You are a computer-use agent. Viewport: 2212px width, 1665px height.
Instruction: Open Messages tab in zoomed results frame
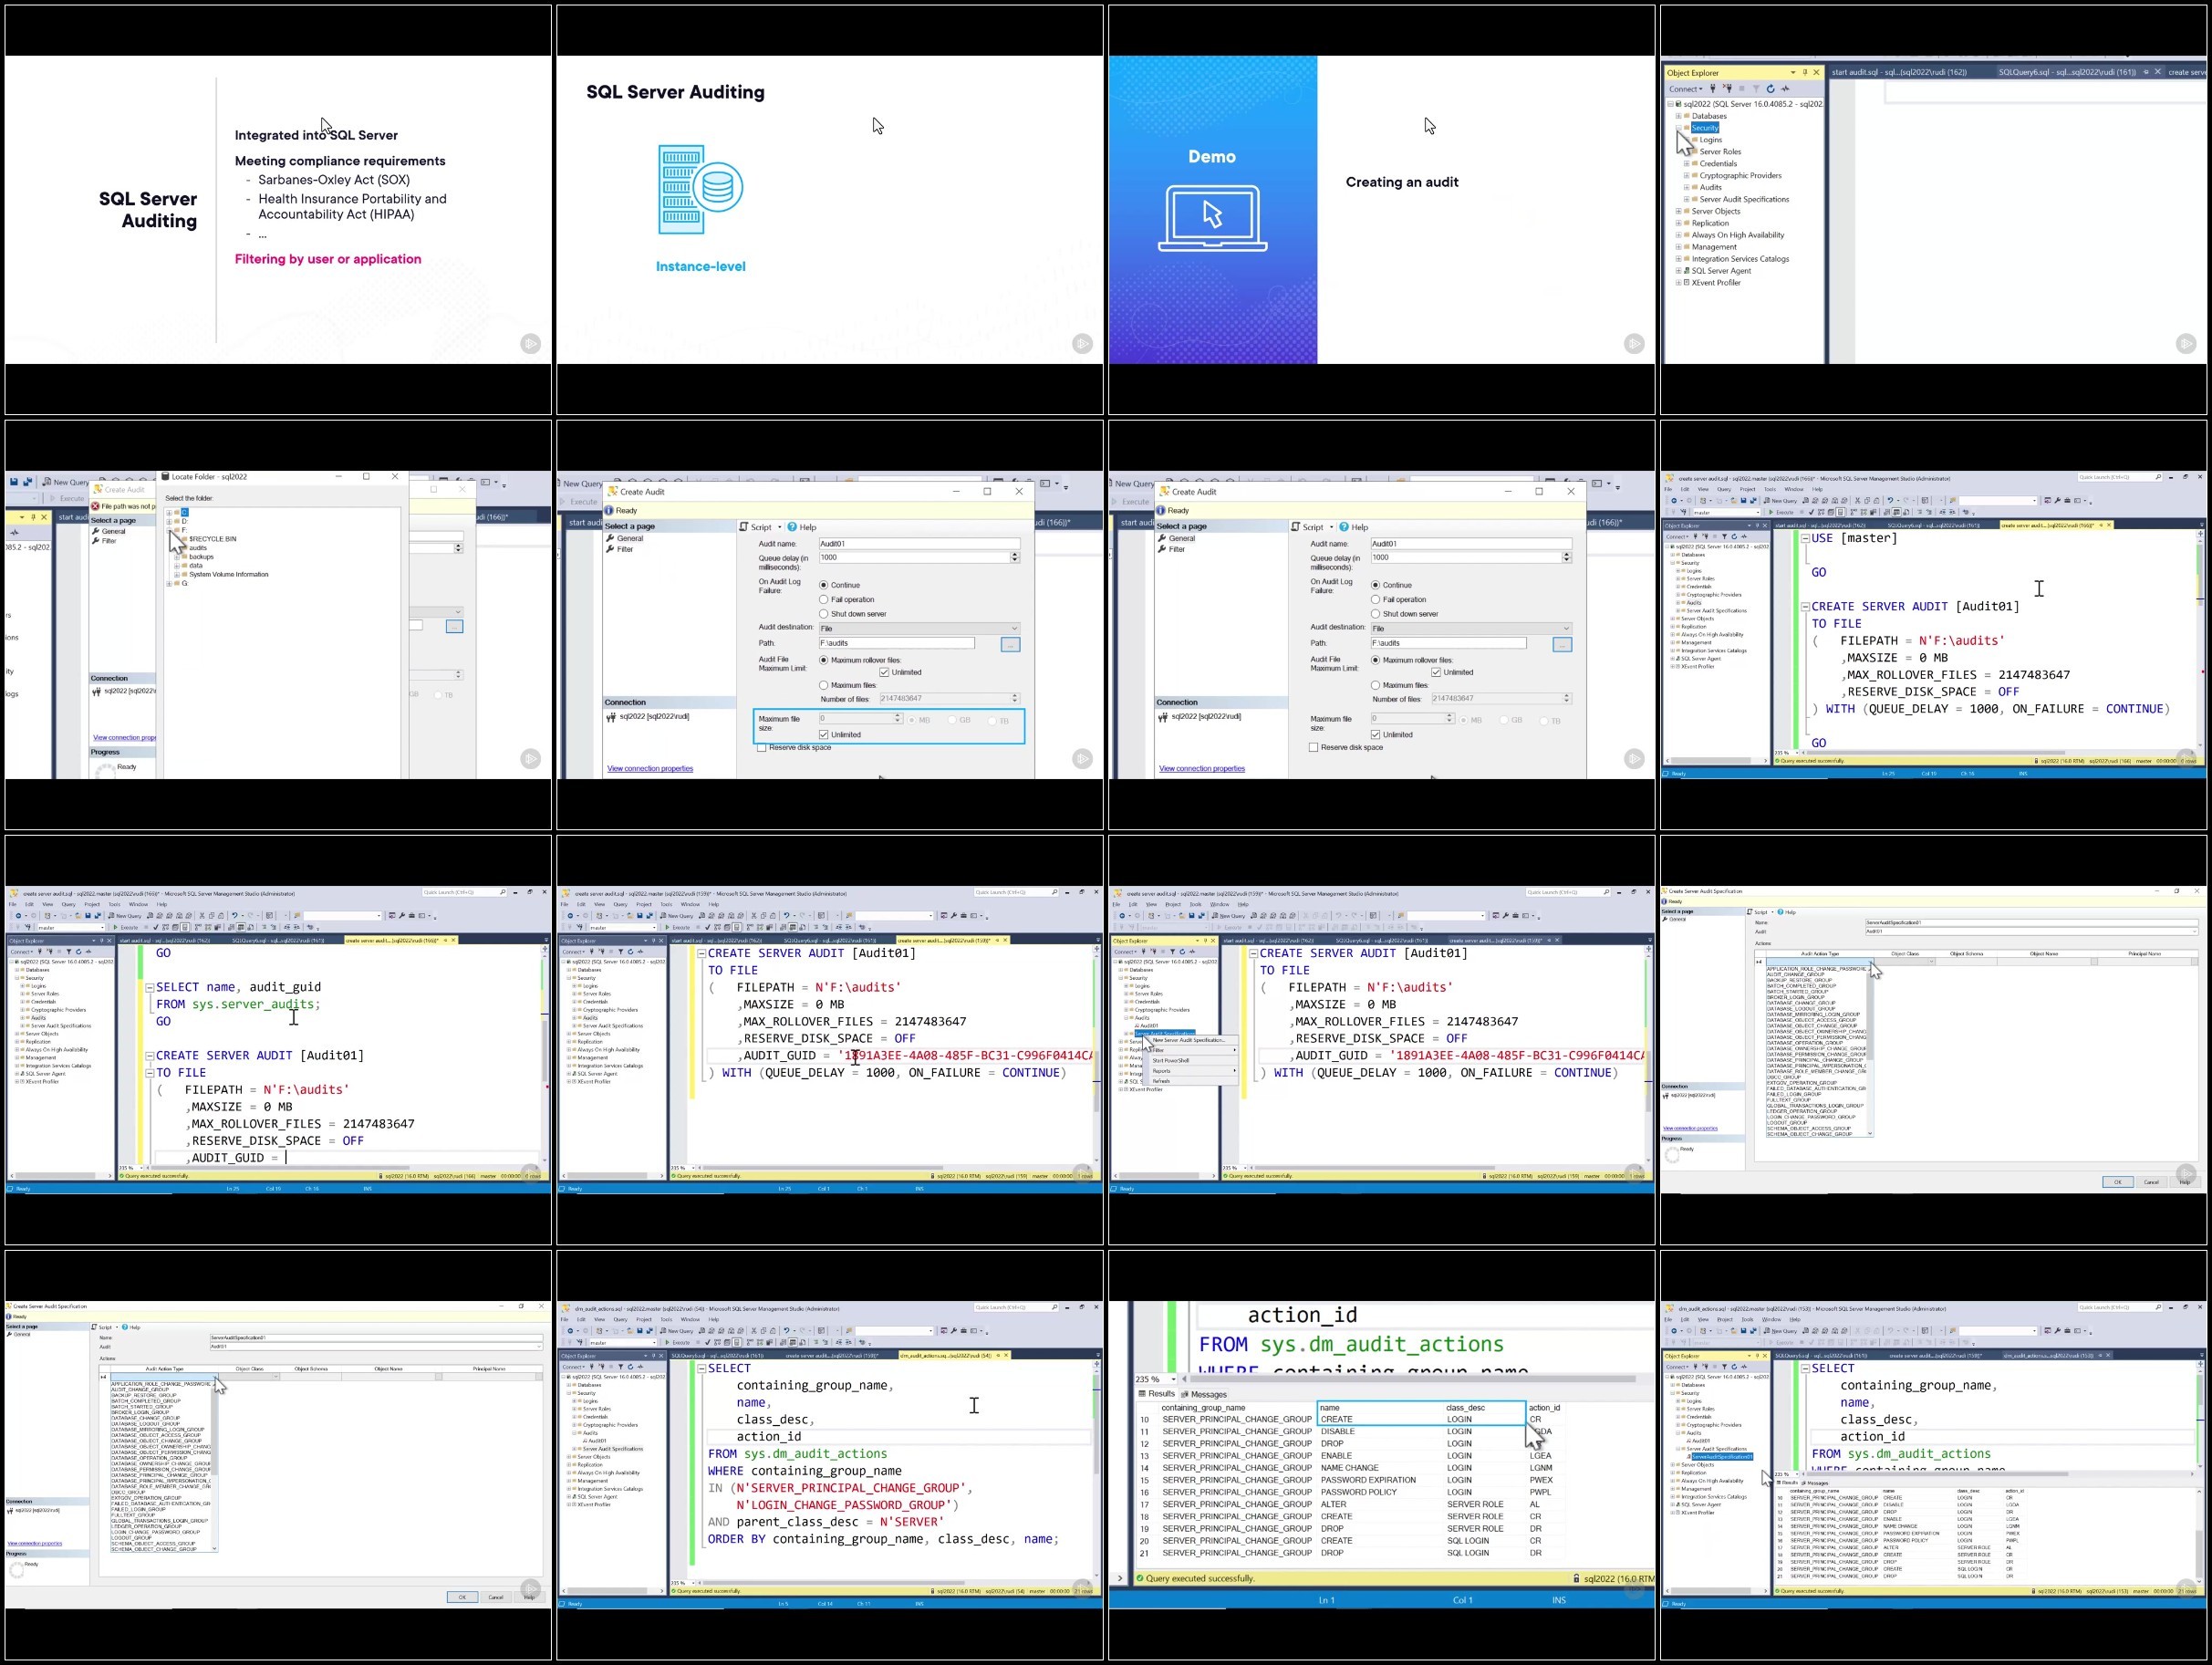[x=1204, y=1395]
